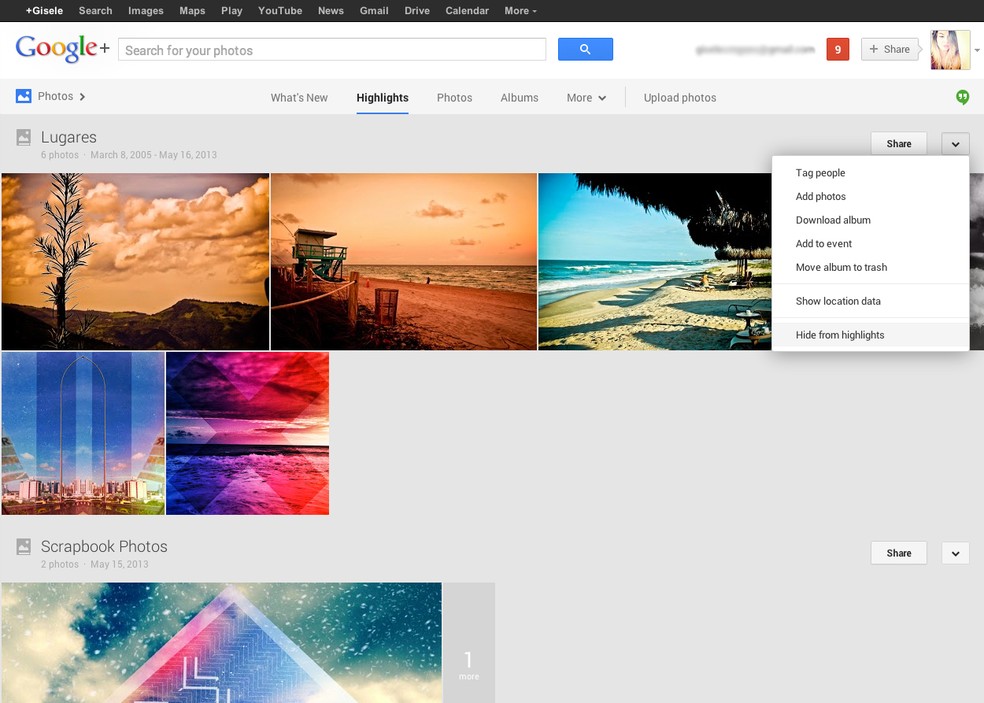
Task: Open the +Gisele link in the top bar
Action: click(x=44, y=11)
